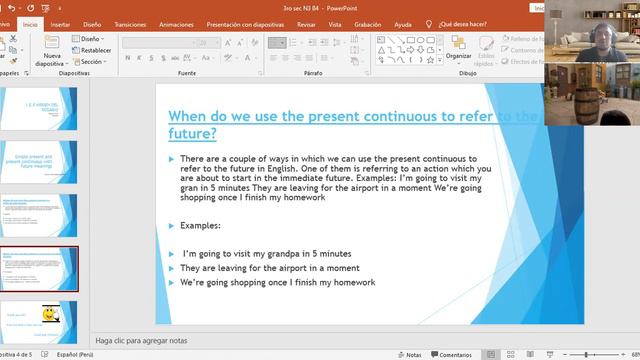Select the rectangle shape in shapes gallery
The width and height of the screenshot is (640, 360).
pyautogui.click(x=411, y=40)
